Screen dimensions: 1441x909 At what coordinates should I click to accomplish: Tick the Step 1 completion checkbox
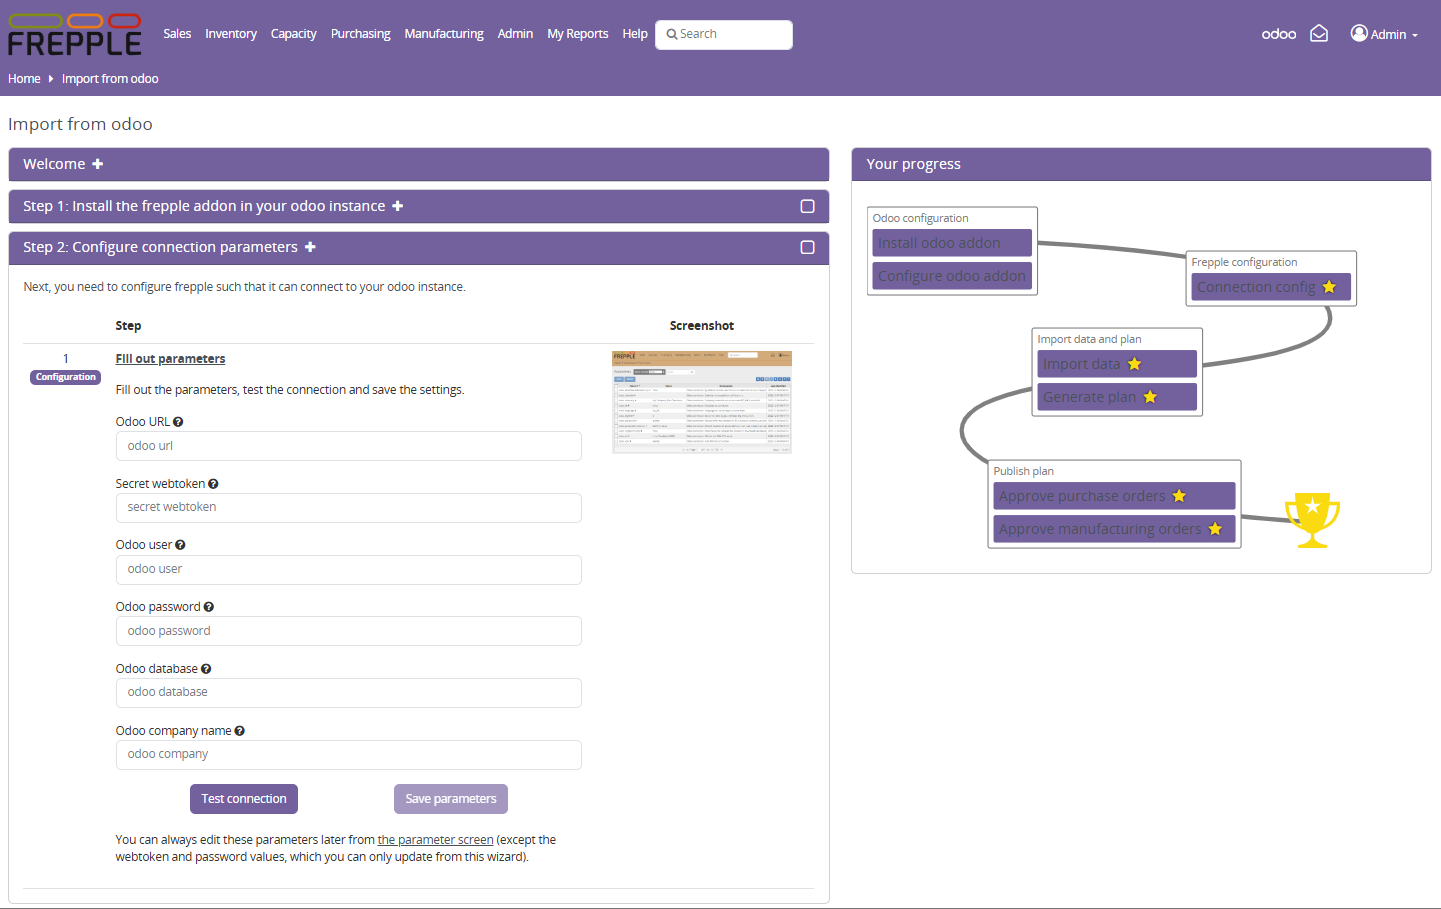(x=807, y=206)
